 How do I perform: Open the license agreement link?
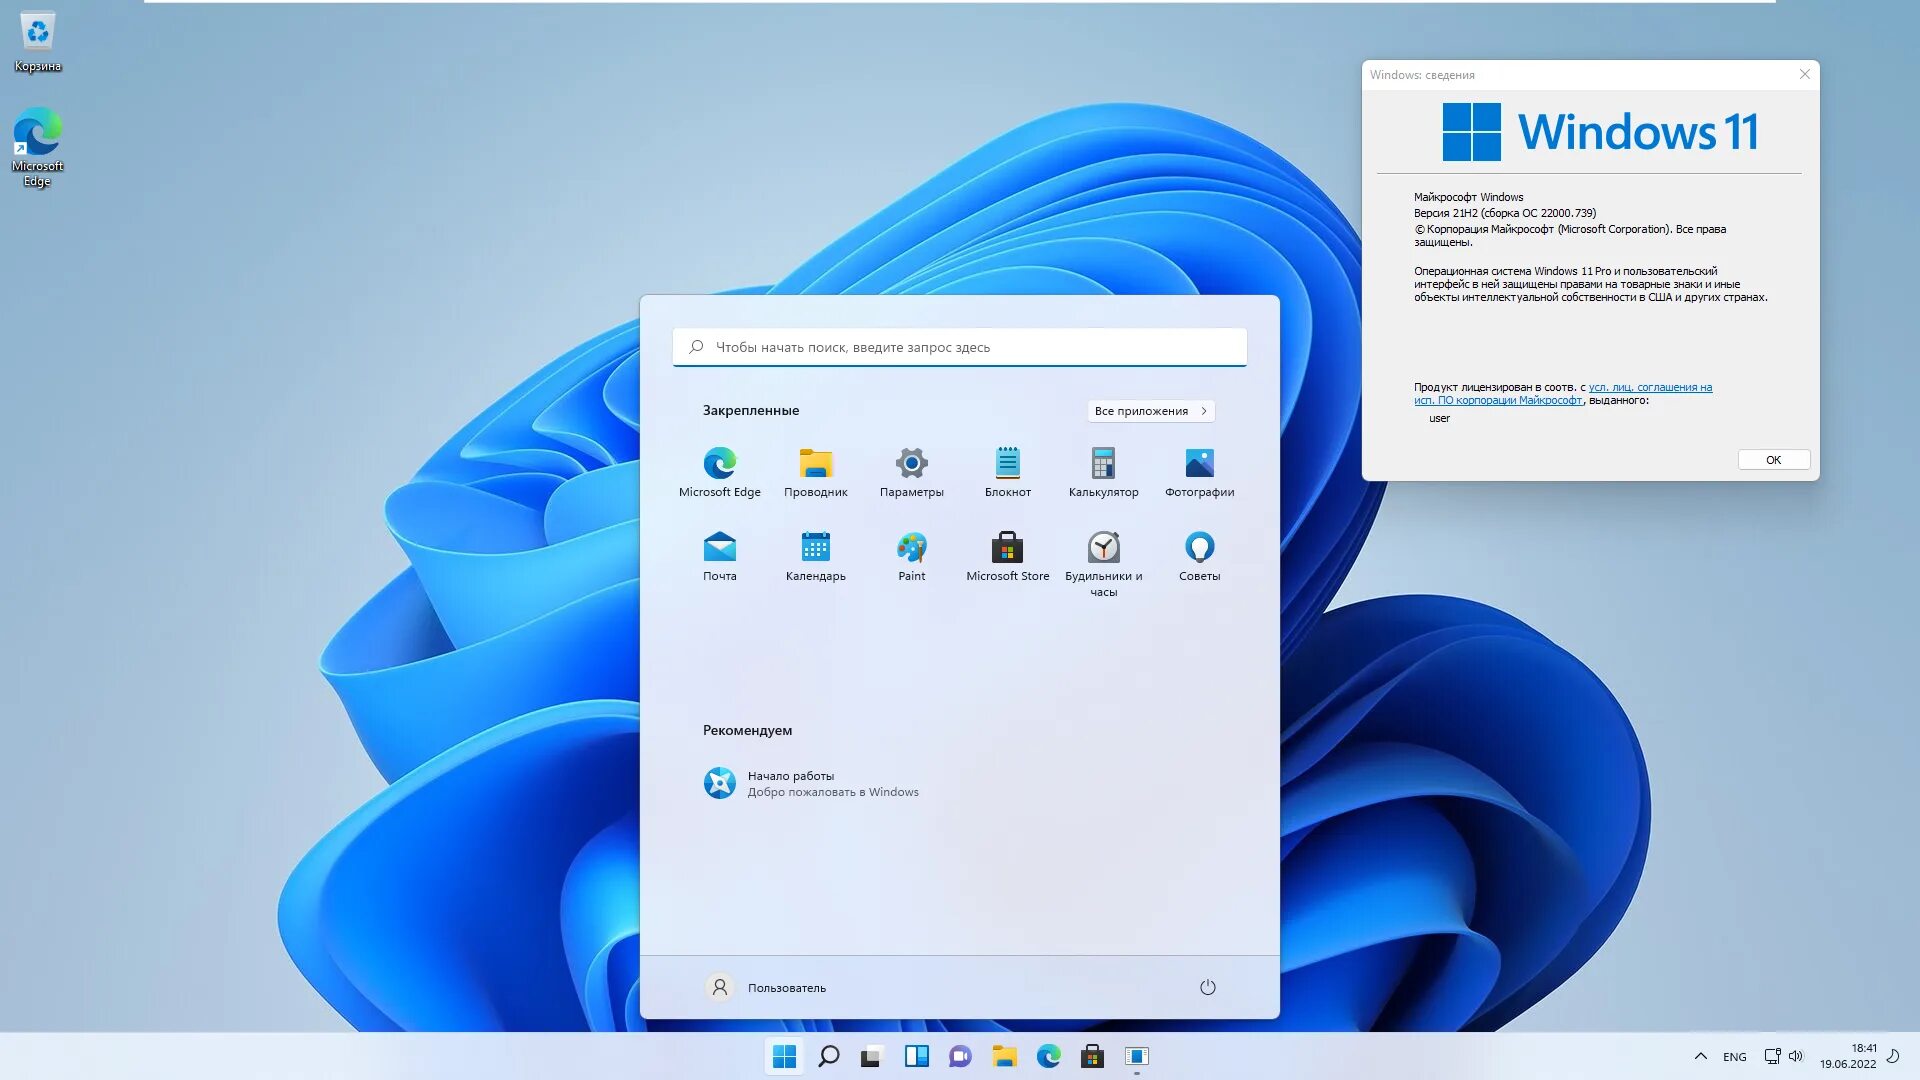point(1649,388)
